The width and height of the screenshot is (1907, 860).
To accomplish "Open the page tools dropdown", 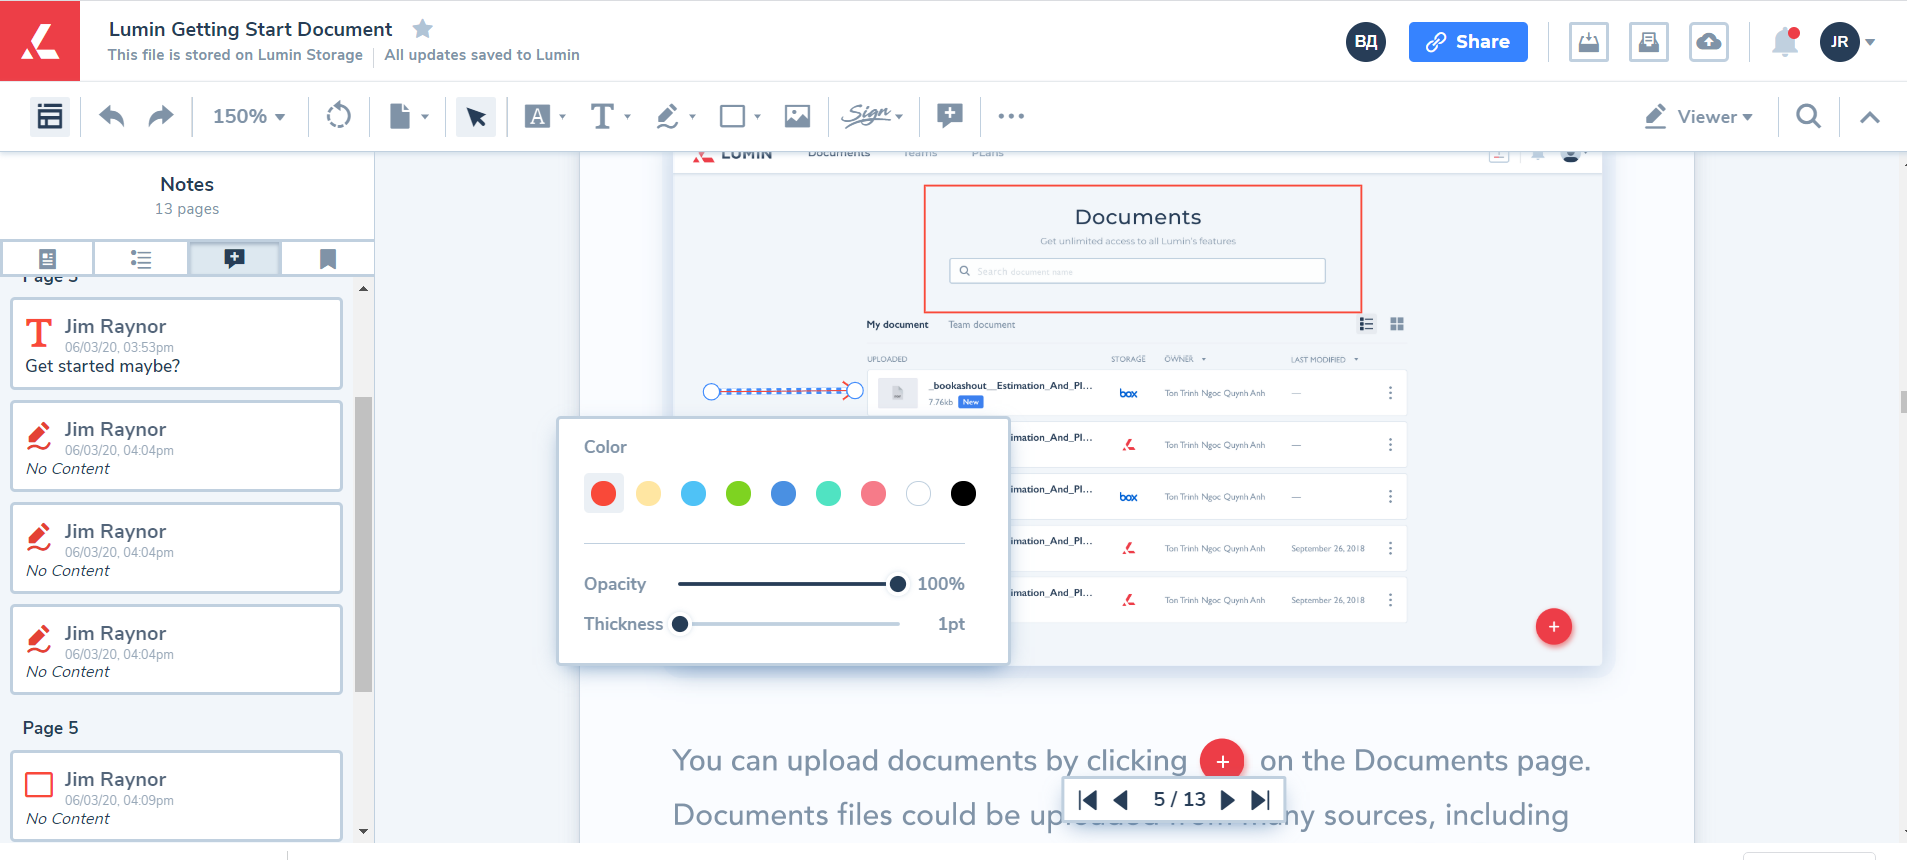I will pyautogui.click(x=409, y=117).
